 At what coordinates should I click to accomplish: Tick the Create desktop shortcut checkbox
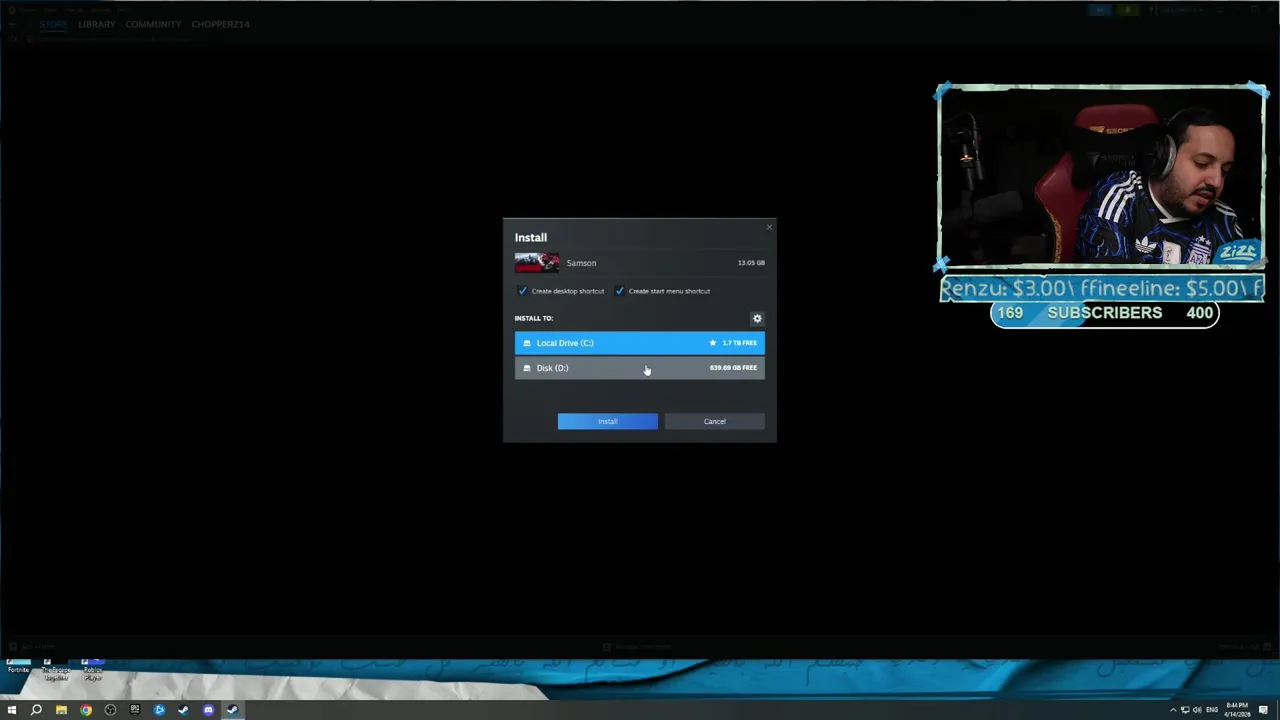522,291
